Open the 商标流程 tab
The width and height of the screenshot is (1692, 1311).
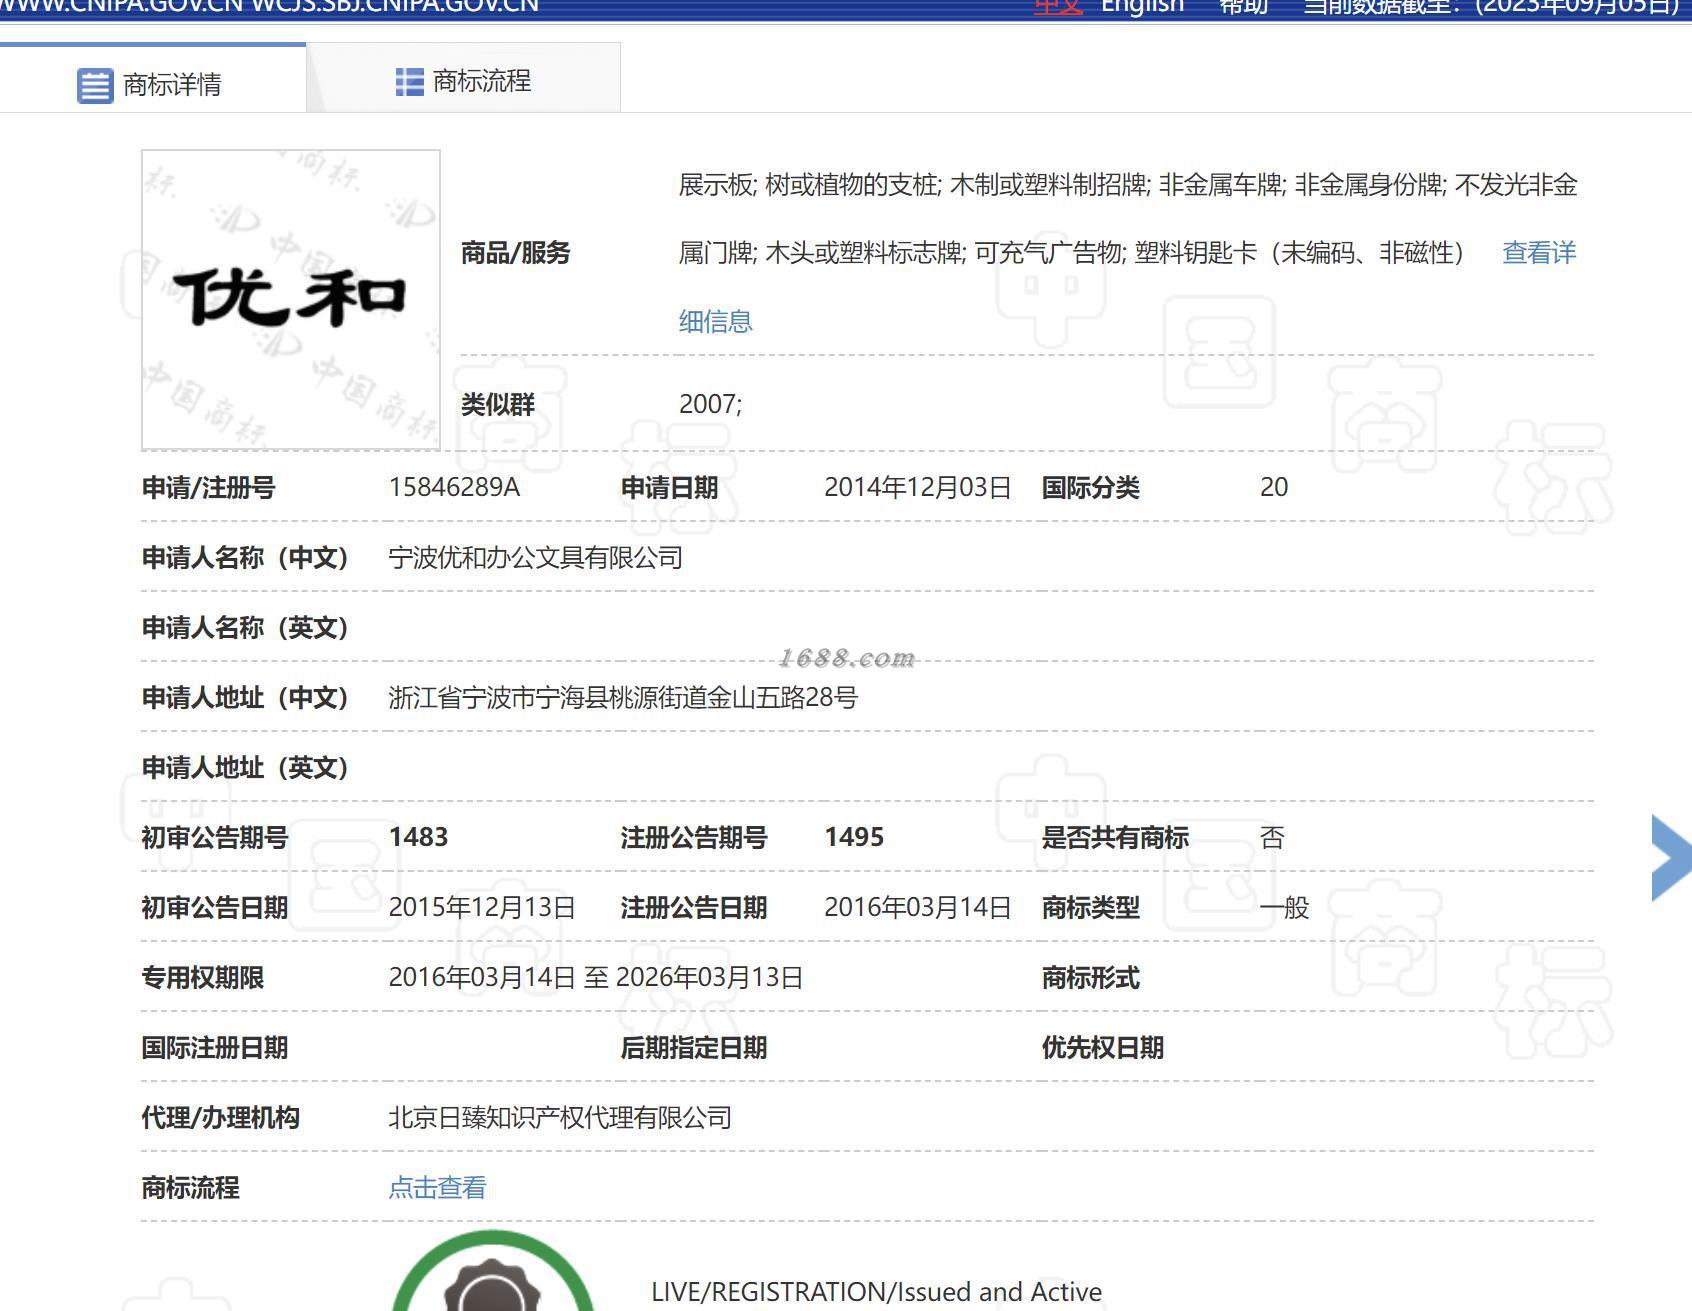(x=463, y=78)
